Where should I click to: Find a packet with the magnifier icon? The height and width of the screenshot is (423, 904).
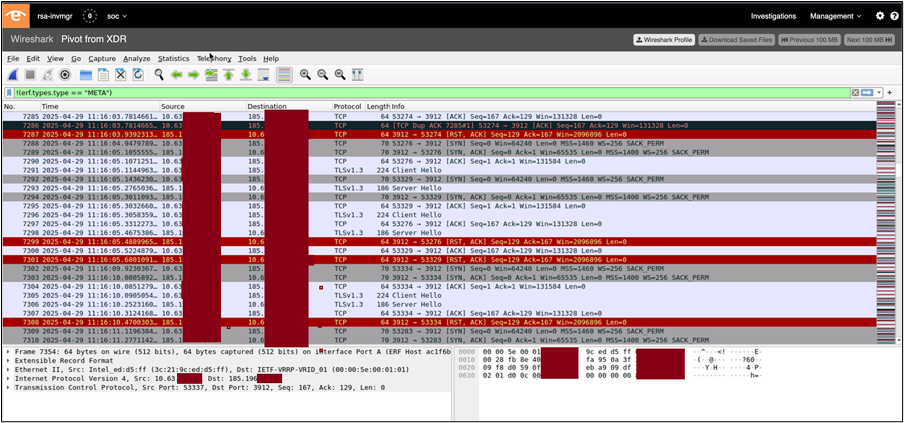tap(159, 74)
